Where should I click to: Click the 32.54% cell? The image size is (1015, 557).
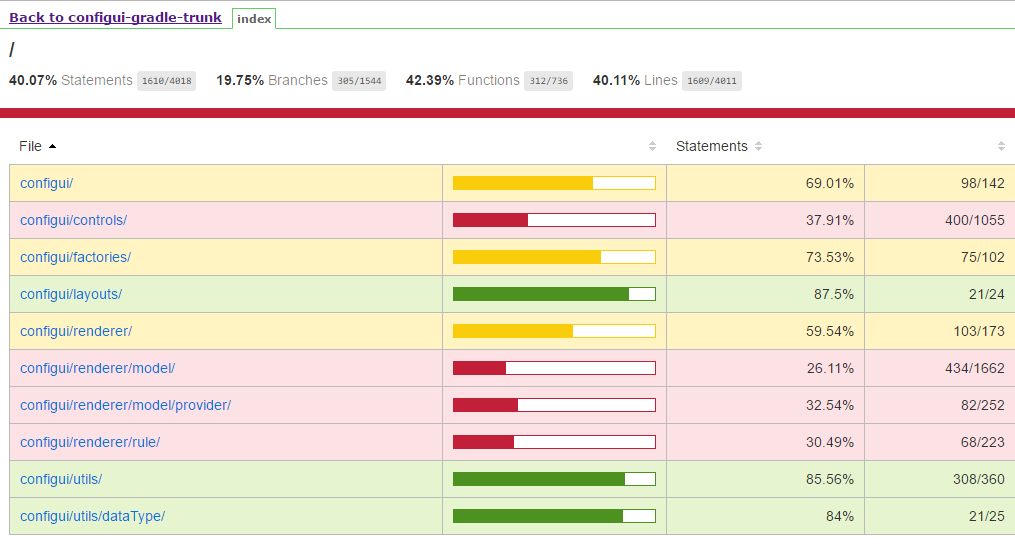tap(765, 405)
